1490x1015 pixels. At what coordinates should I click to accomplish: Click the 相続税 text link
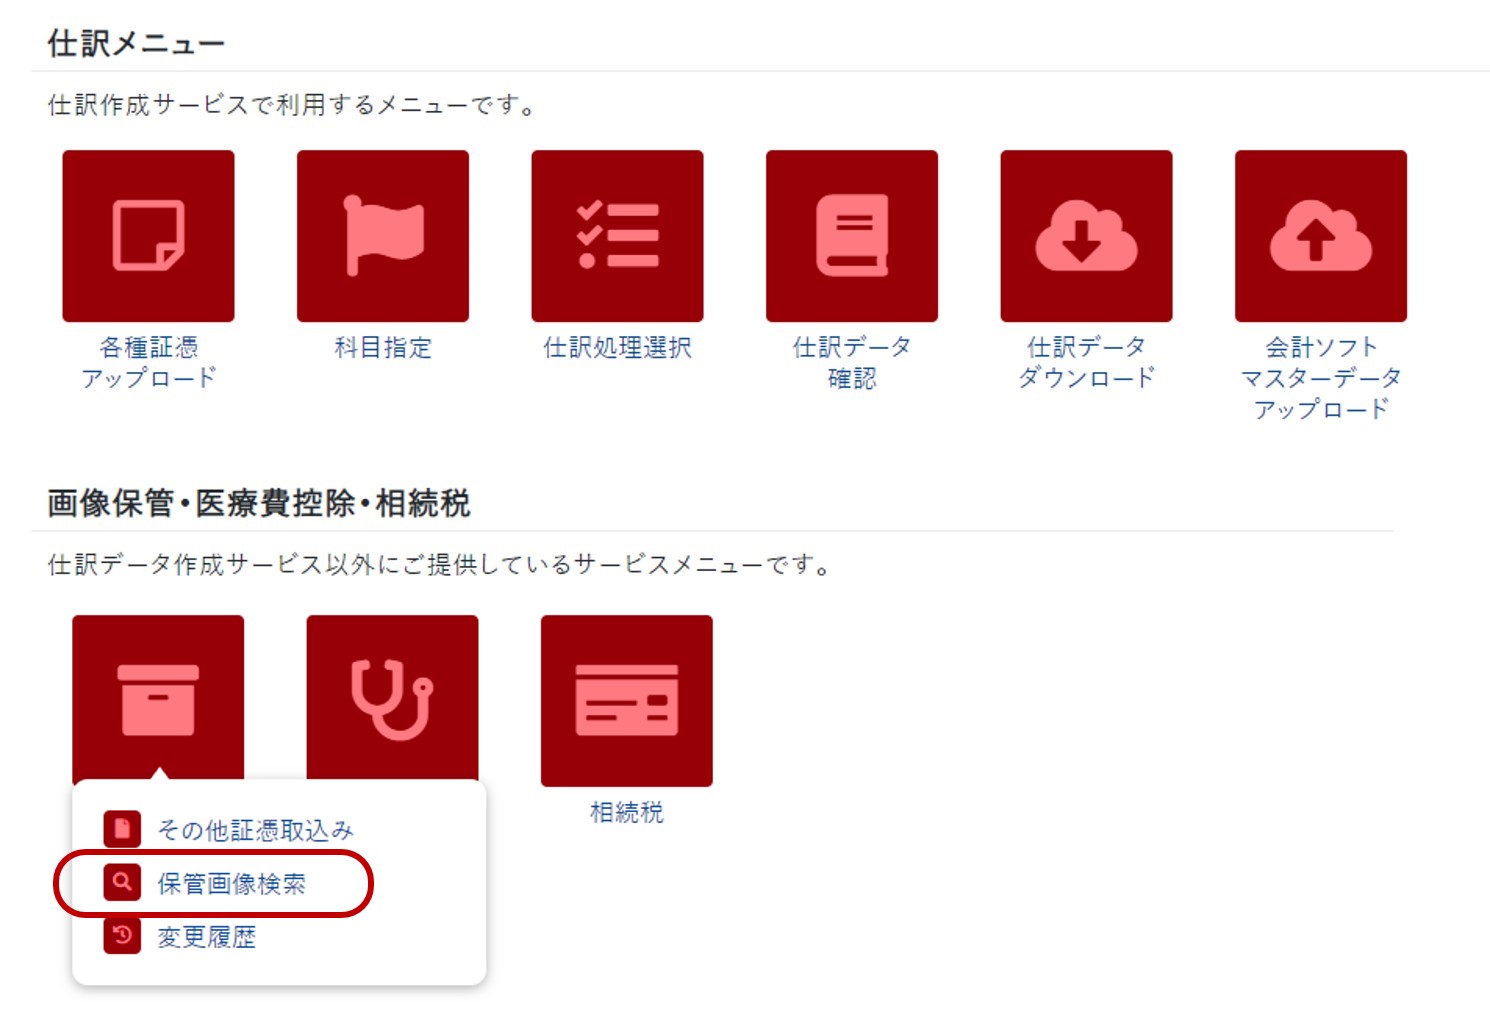tap(627, 812)
